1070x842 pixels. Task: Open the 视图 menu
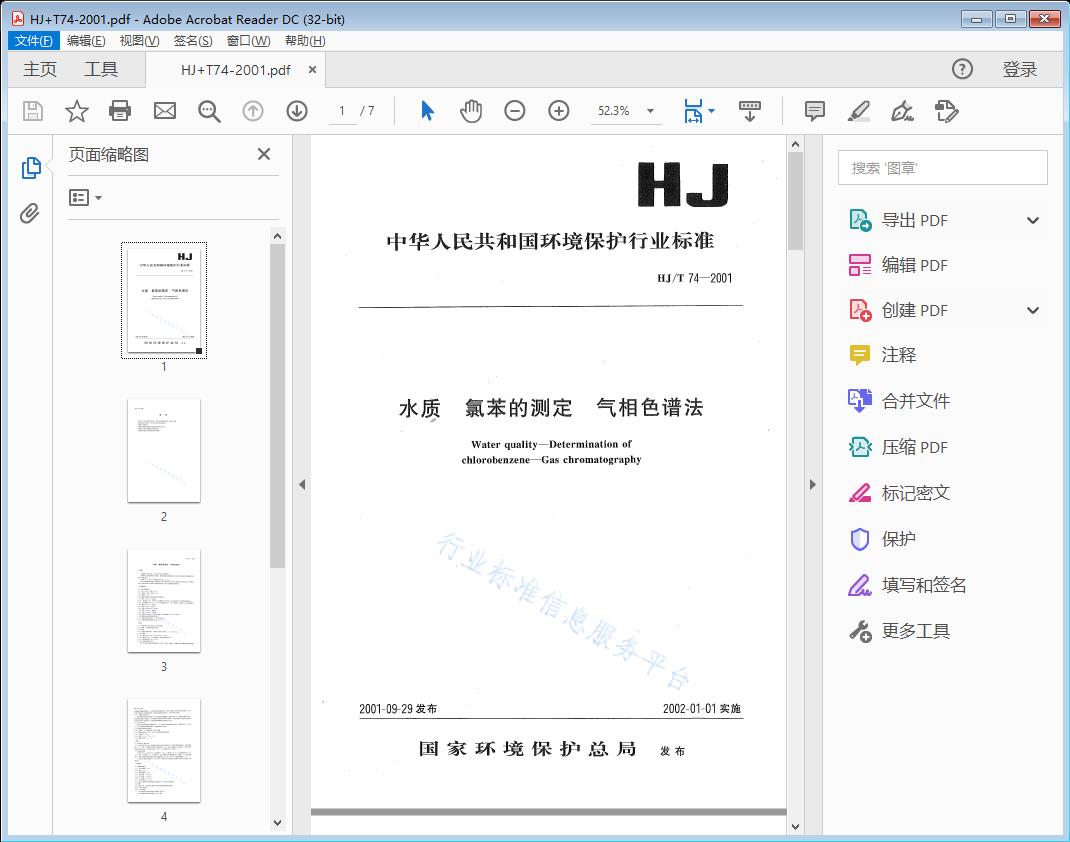point(137,41)
